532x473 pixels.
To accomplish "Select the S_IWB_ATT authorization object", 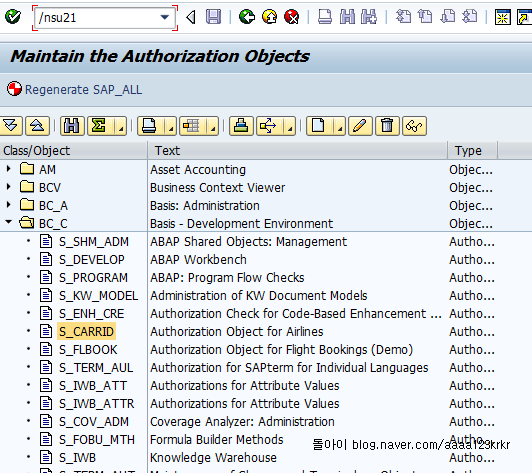I will click(x=93, y=385).
